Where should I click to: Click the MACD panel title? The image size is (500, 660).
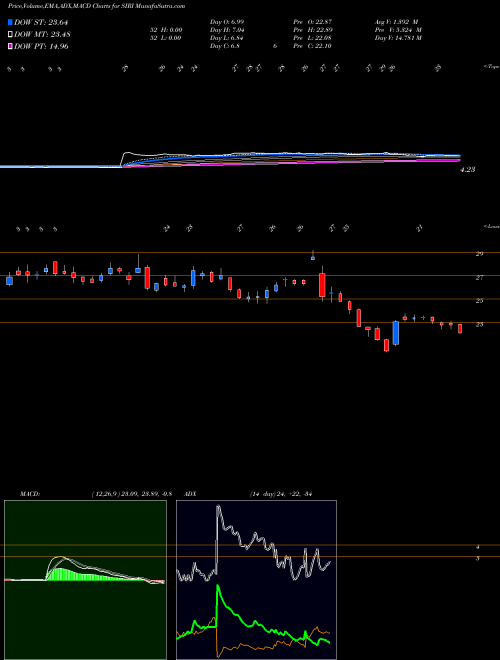tap(29, 494)
